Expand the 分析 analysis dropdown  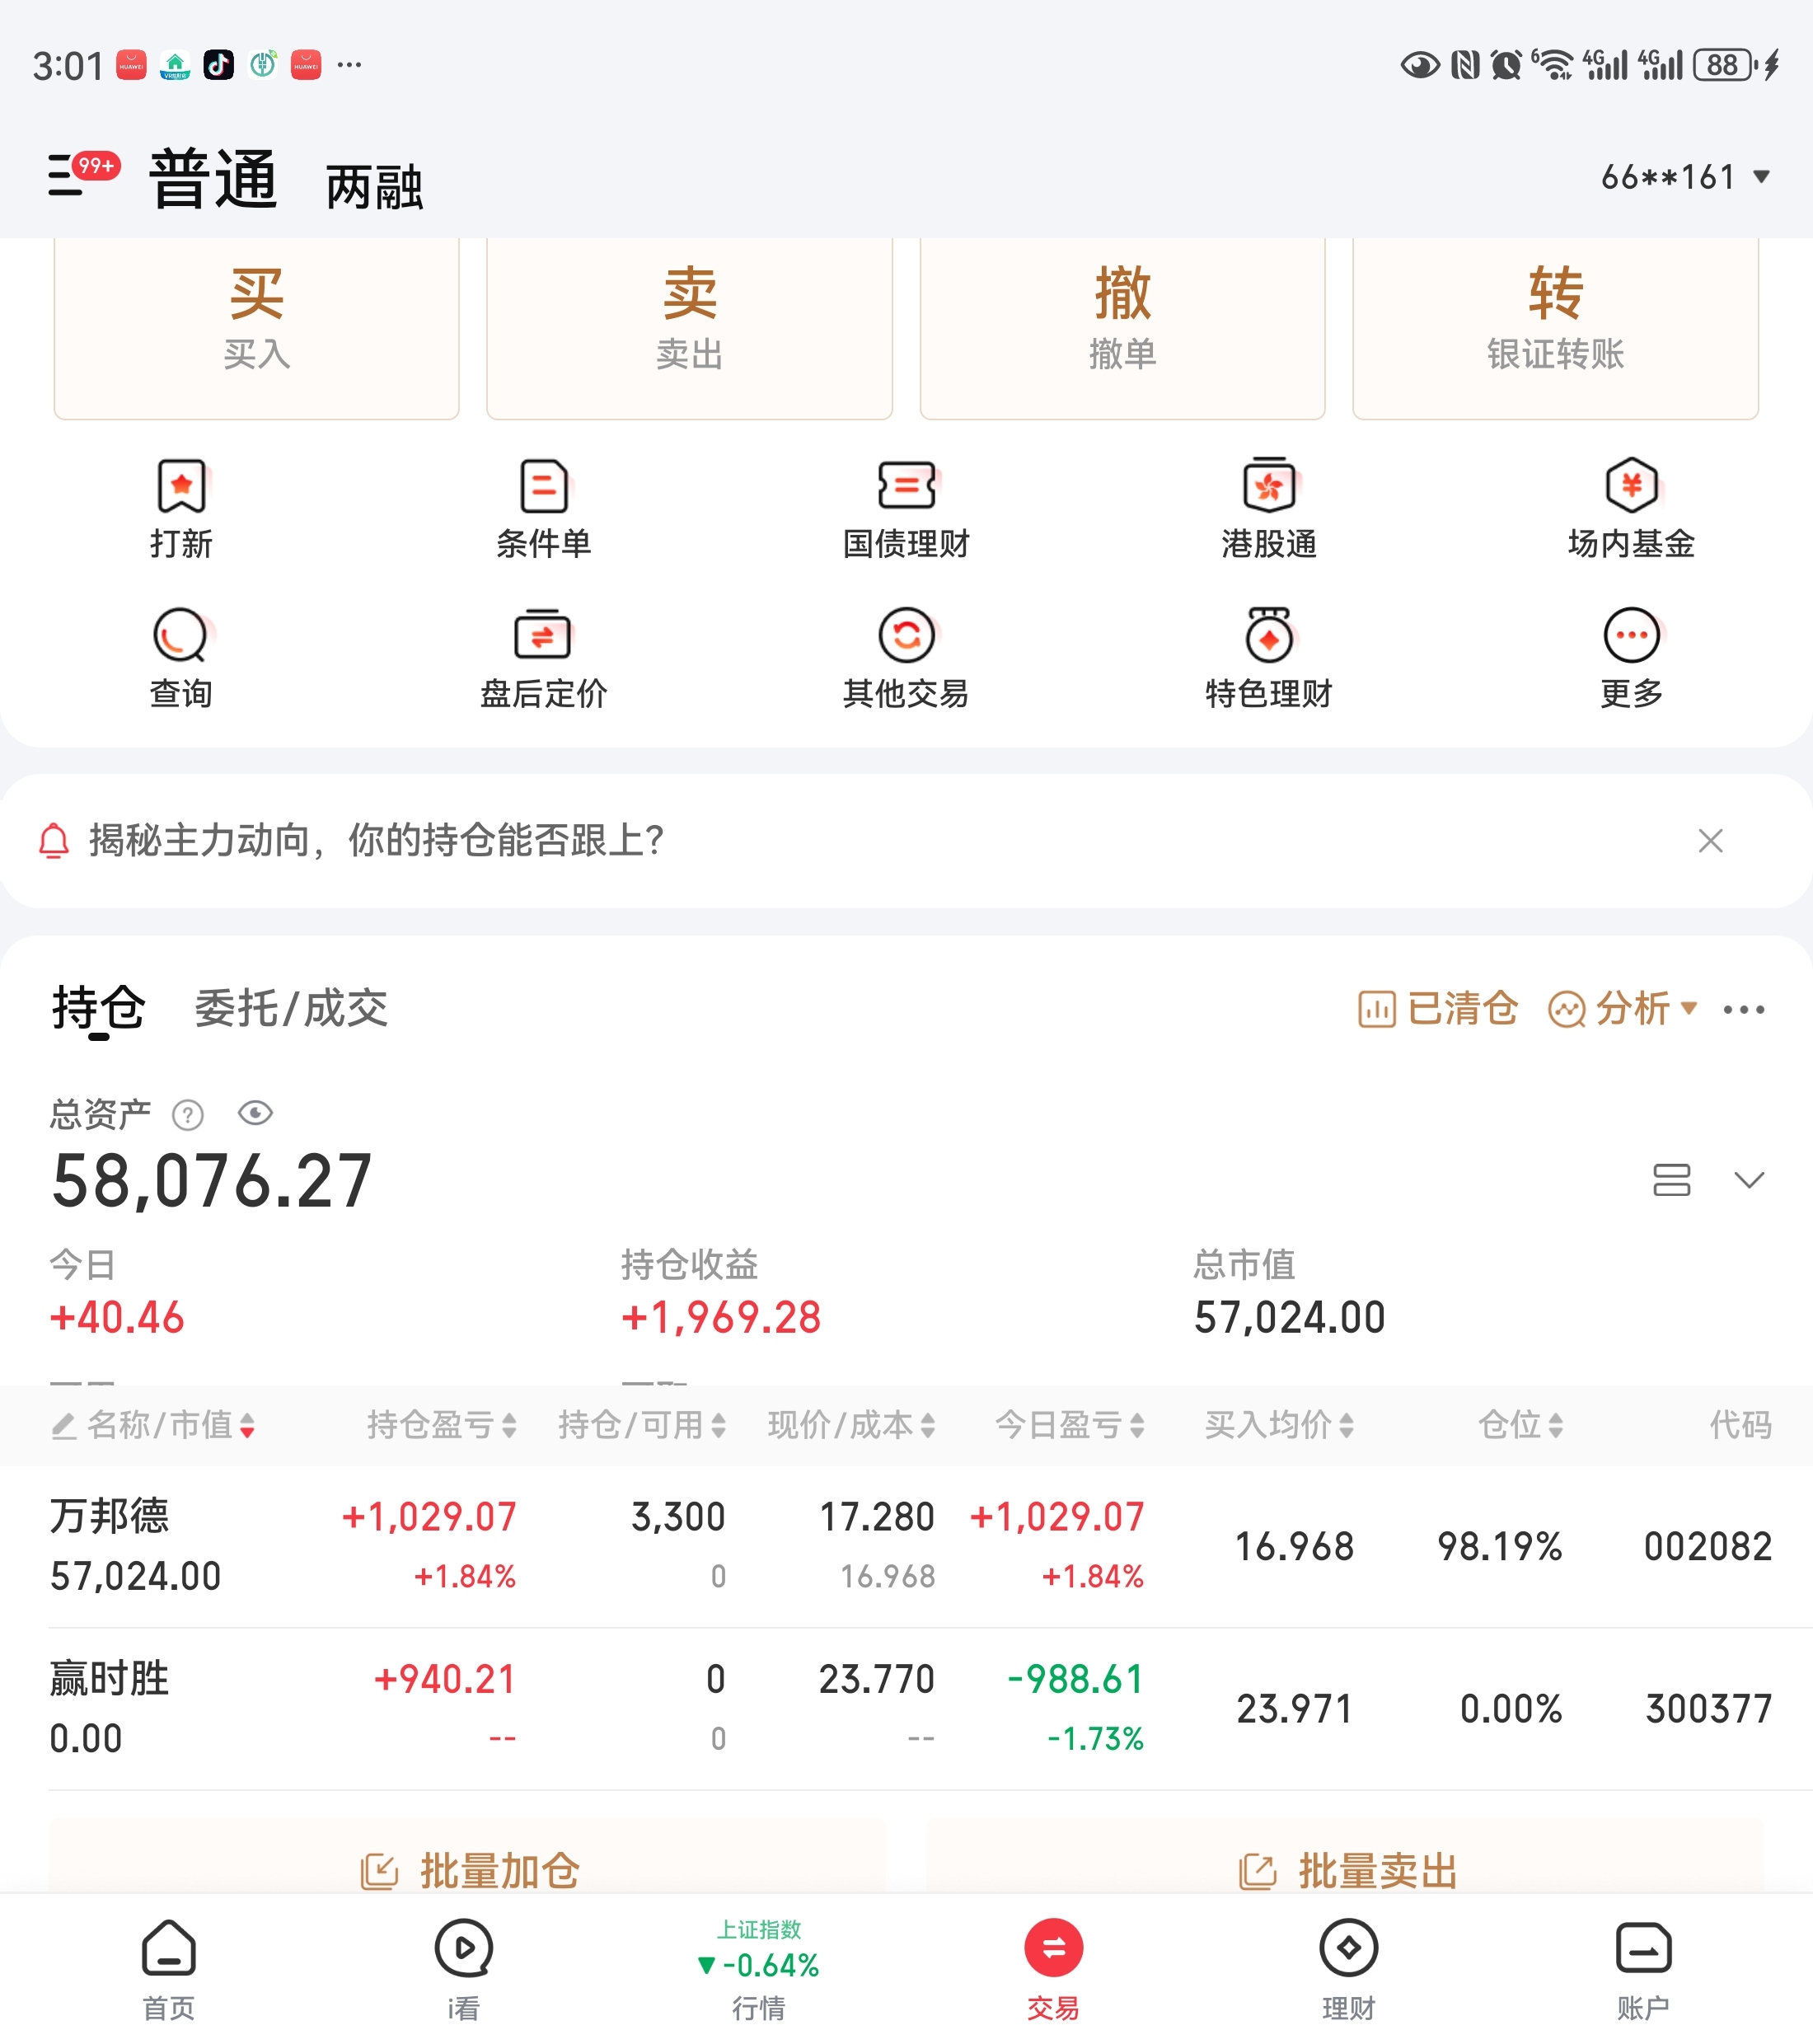[1622, 1008]
